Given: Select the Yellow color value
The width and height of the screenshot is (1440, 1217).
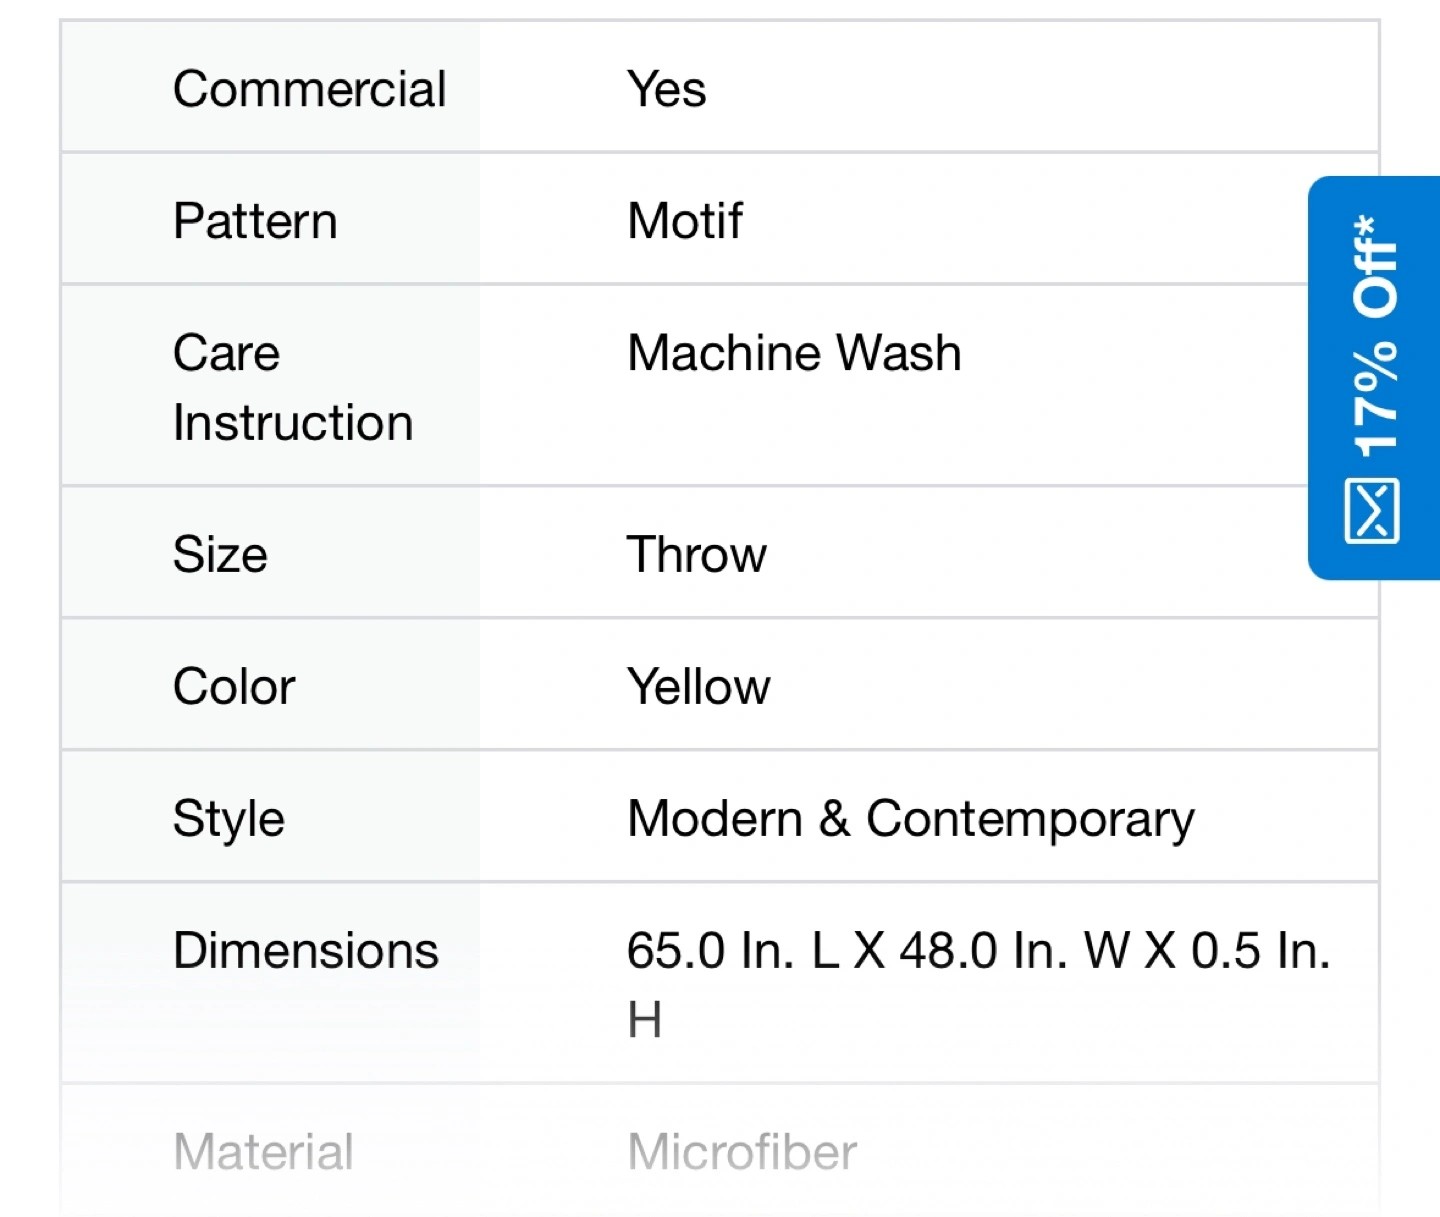Looking at the screenshot, I should tap(698, 687).
